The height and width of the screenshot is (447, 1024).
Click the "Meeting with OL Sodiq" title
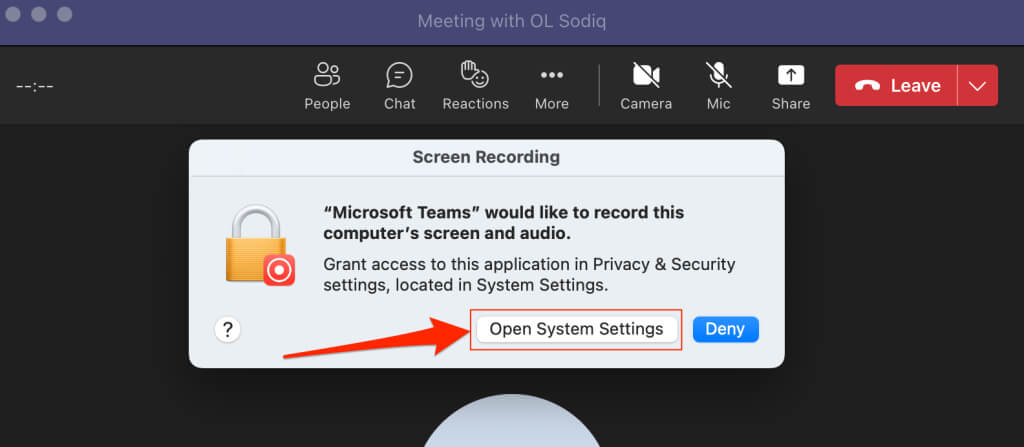point(512,20)
